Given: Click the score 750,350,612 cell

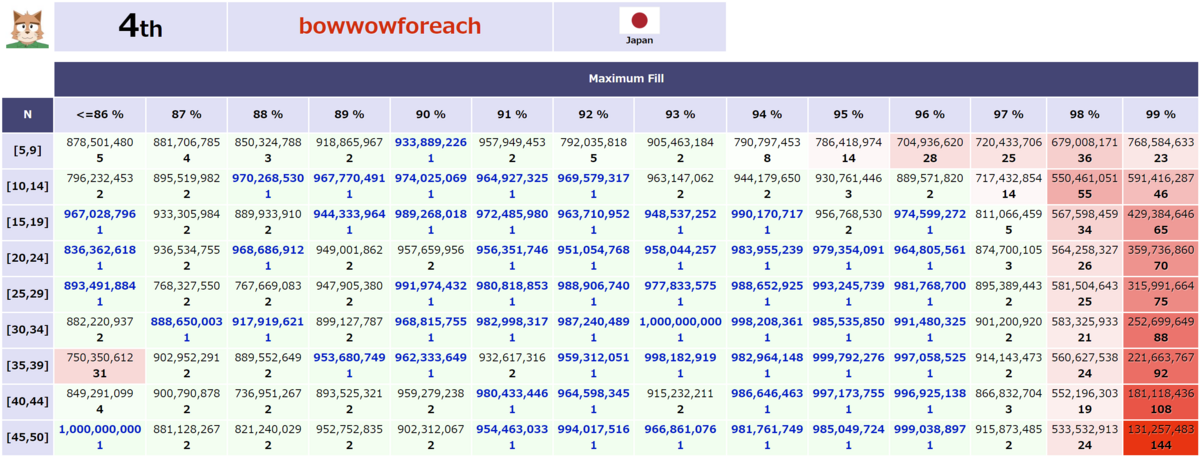Looking at the screenshot, I should (x=99, y=366).
